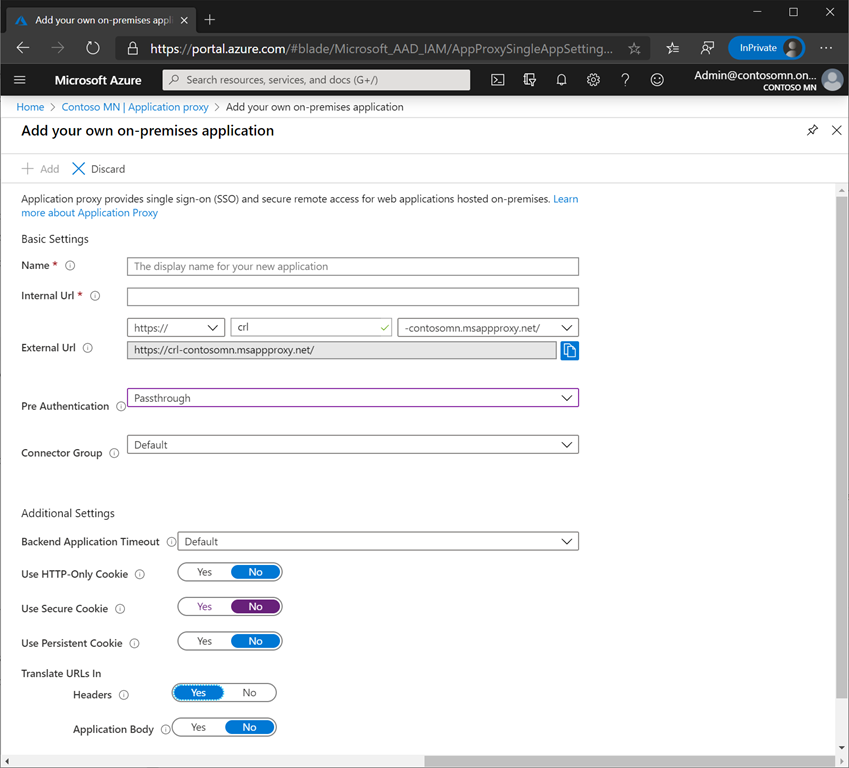The image size is (849, 768).
Task: Expand the Pre Authentication dropdown
Action: pos(352,398)
